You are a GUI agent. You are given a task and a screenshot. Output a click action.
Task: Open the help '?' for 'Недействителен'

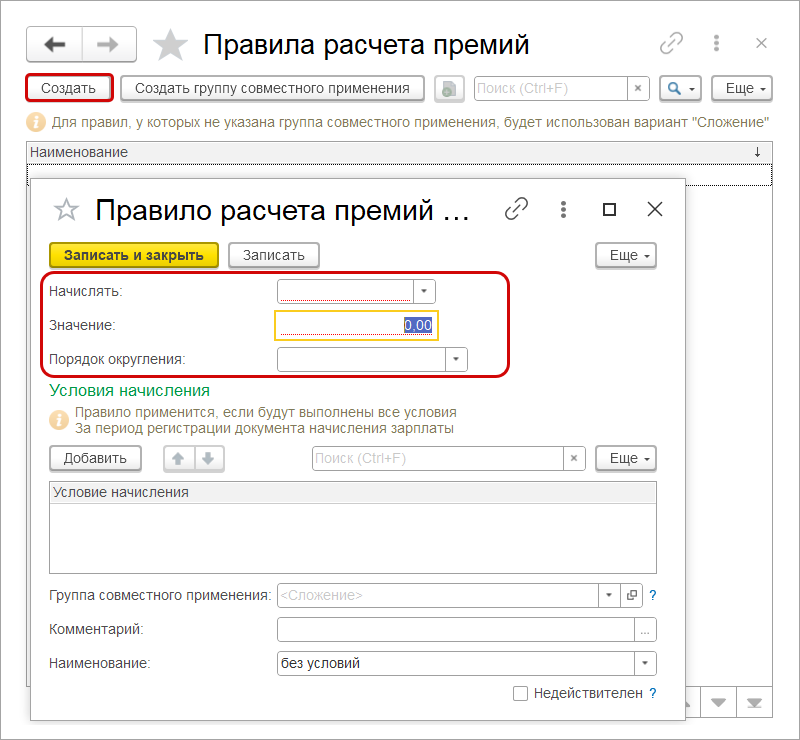tap(653, 693)
